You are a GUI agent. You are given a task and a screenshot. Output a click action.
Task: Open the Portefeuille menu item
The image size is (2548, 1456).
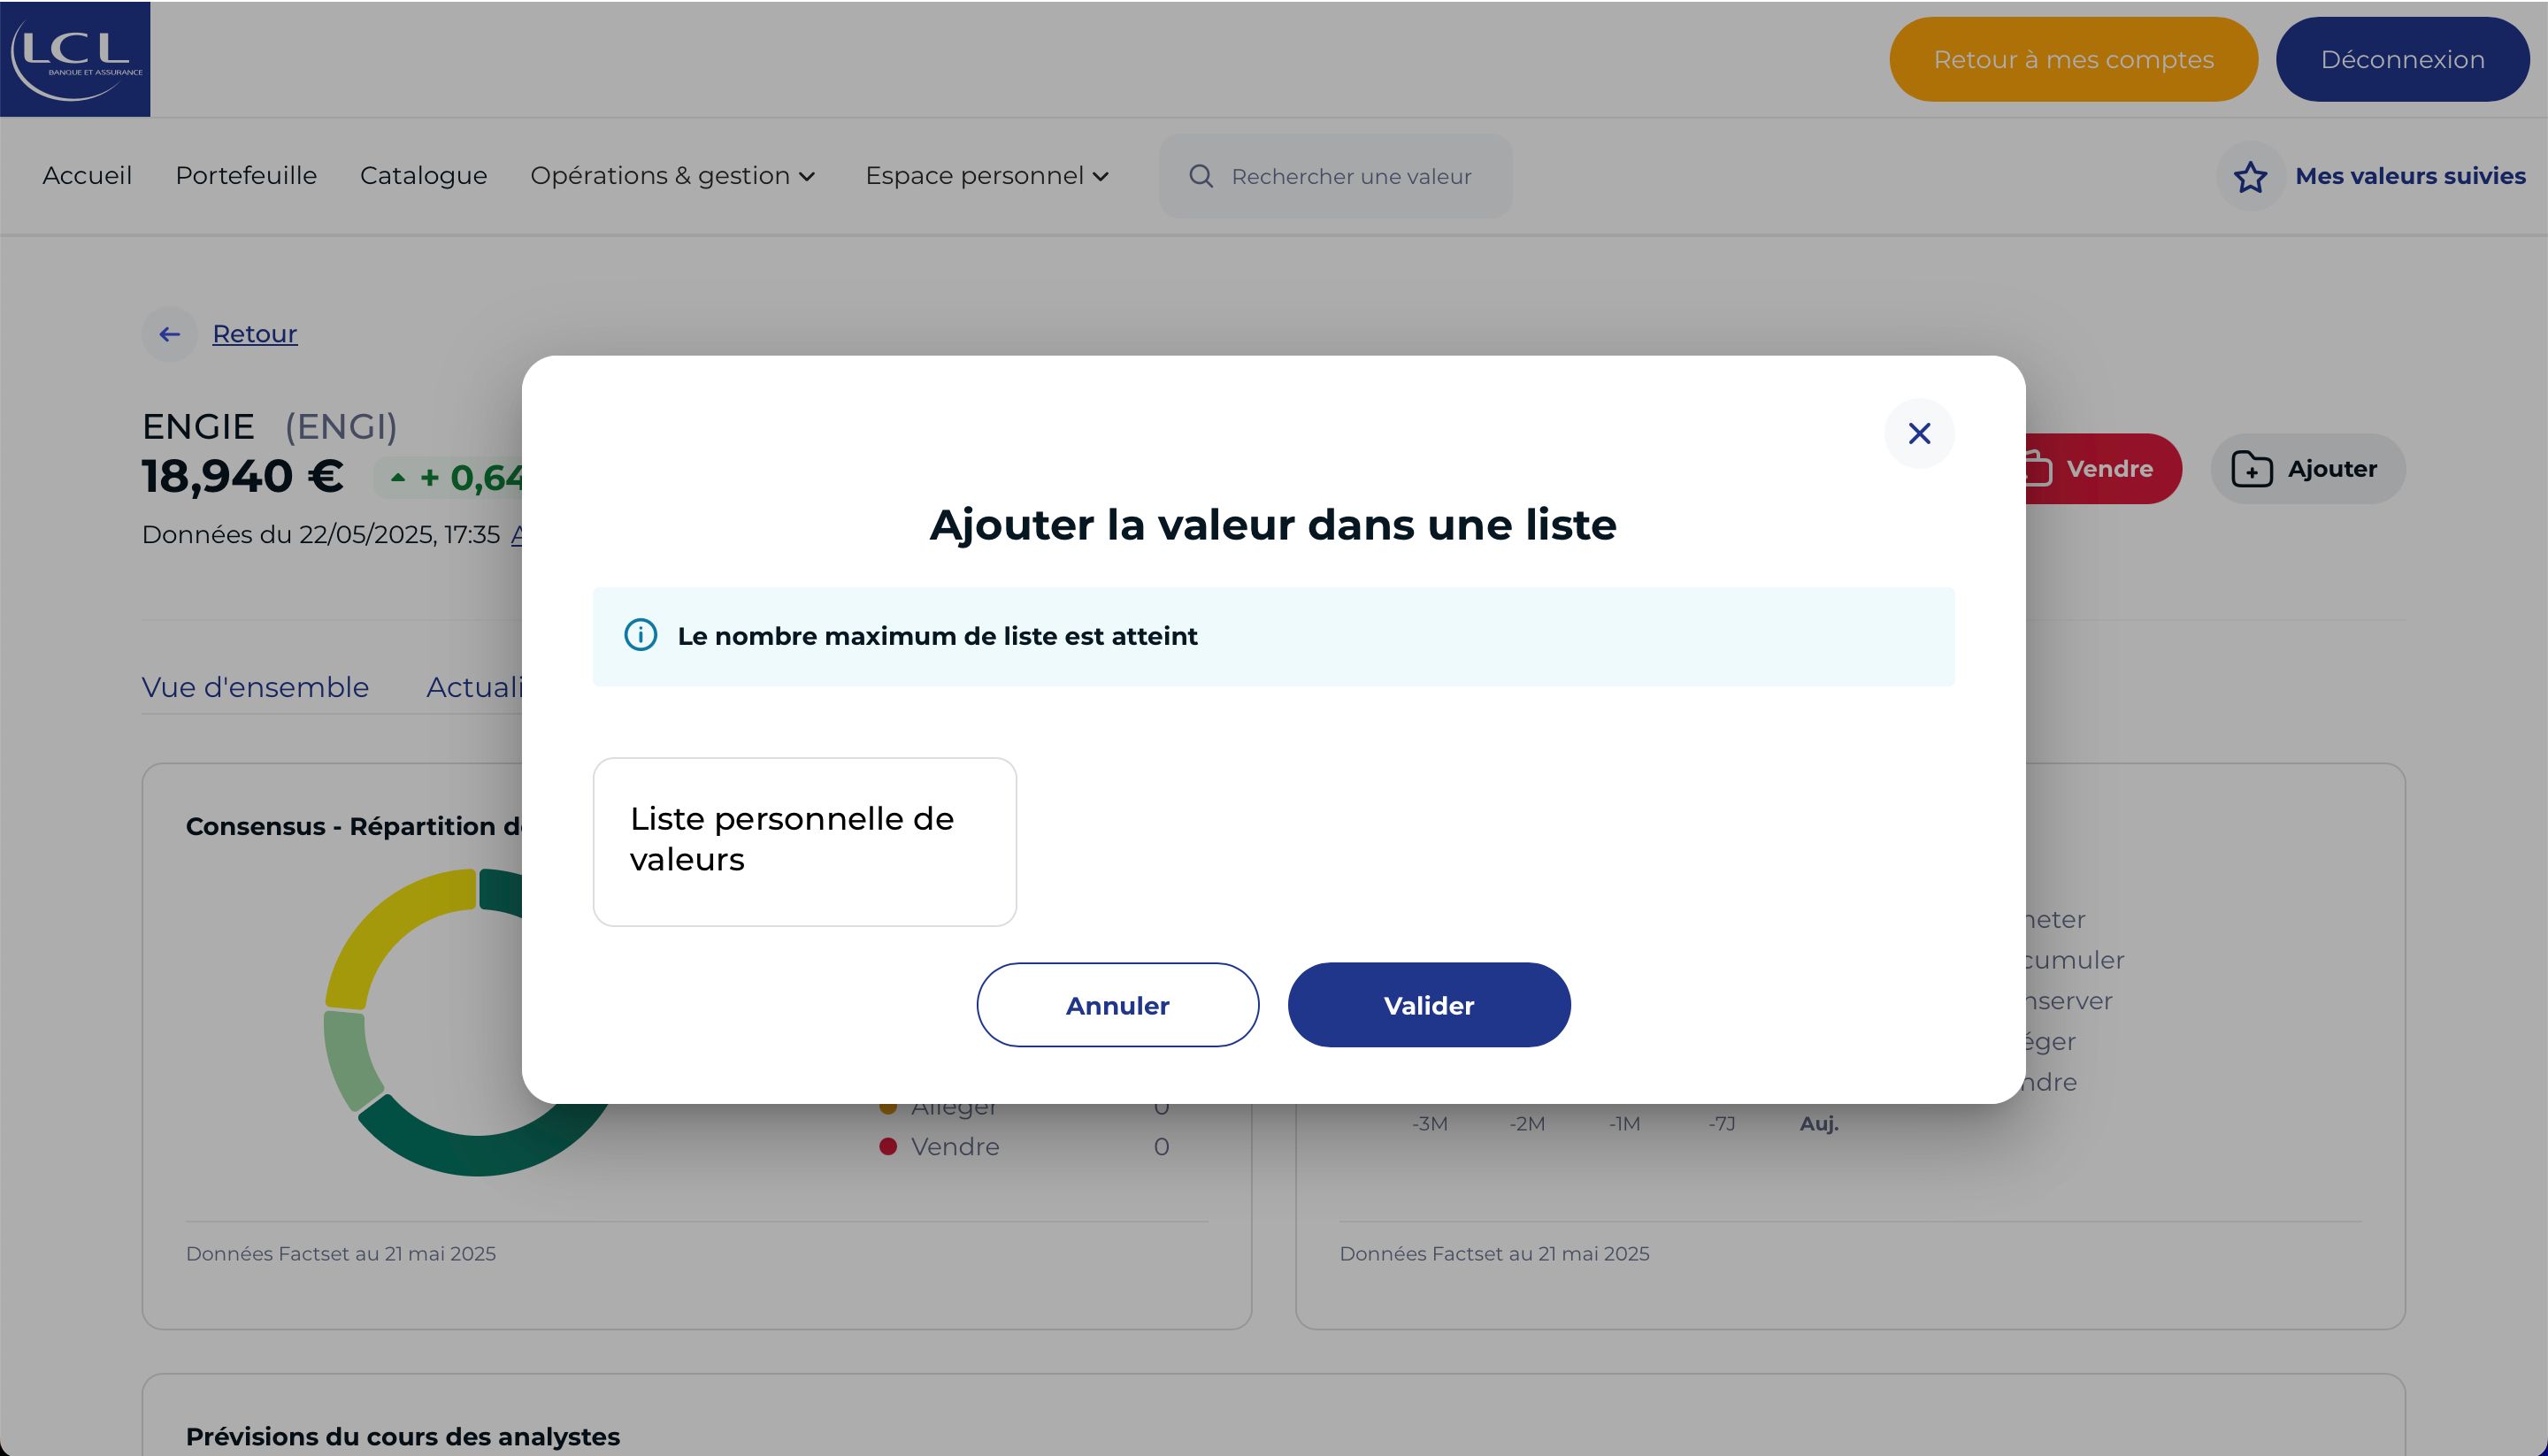(246, 176)
